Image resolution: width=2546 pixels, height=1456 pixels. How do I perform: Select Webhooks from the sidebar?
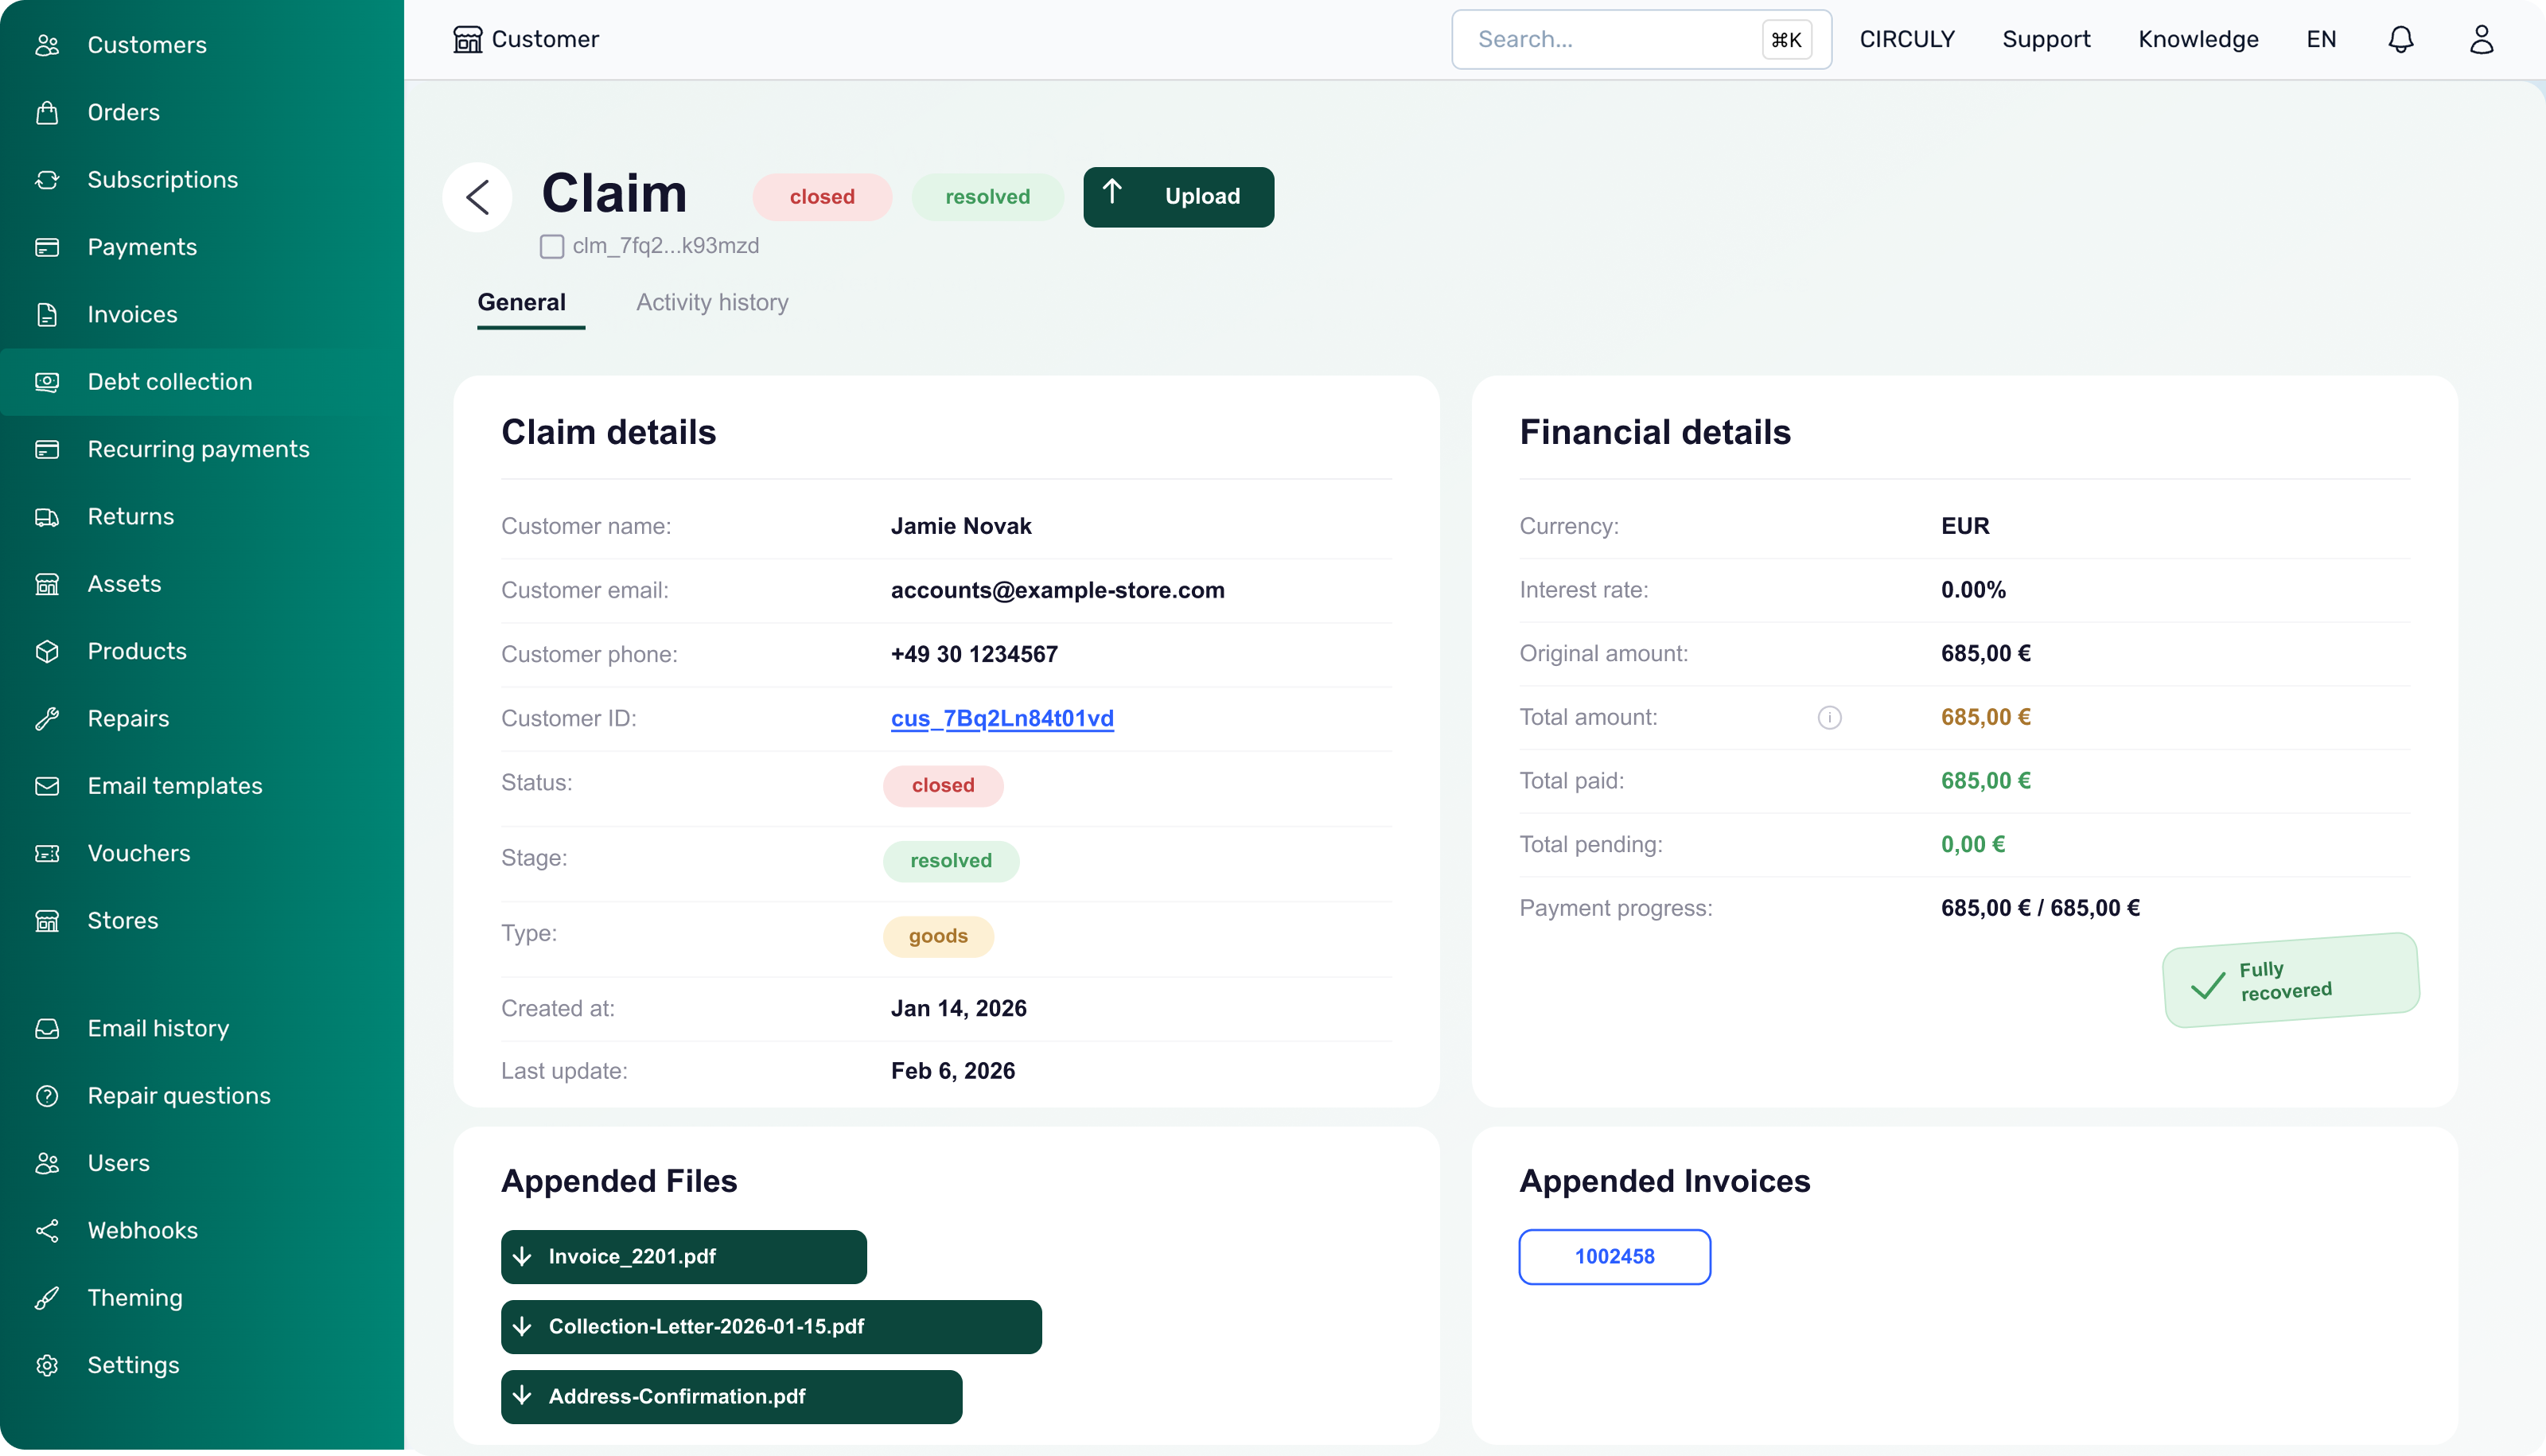pos(202,1231)
